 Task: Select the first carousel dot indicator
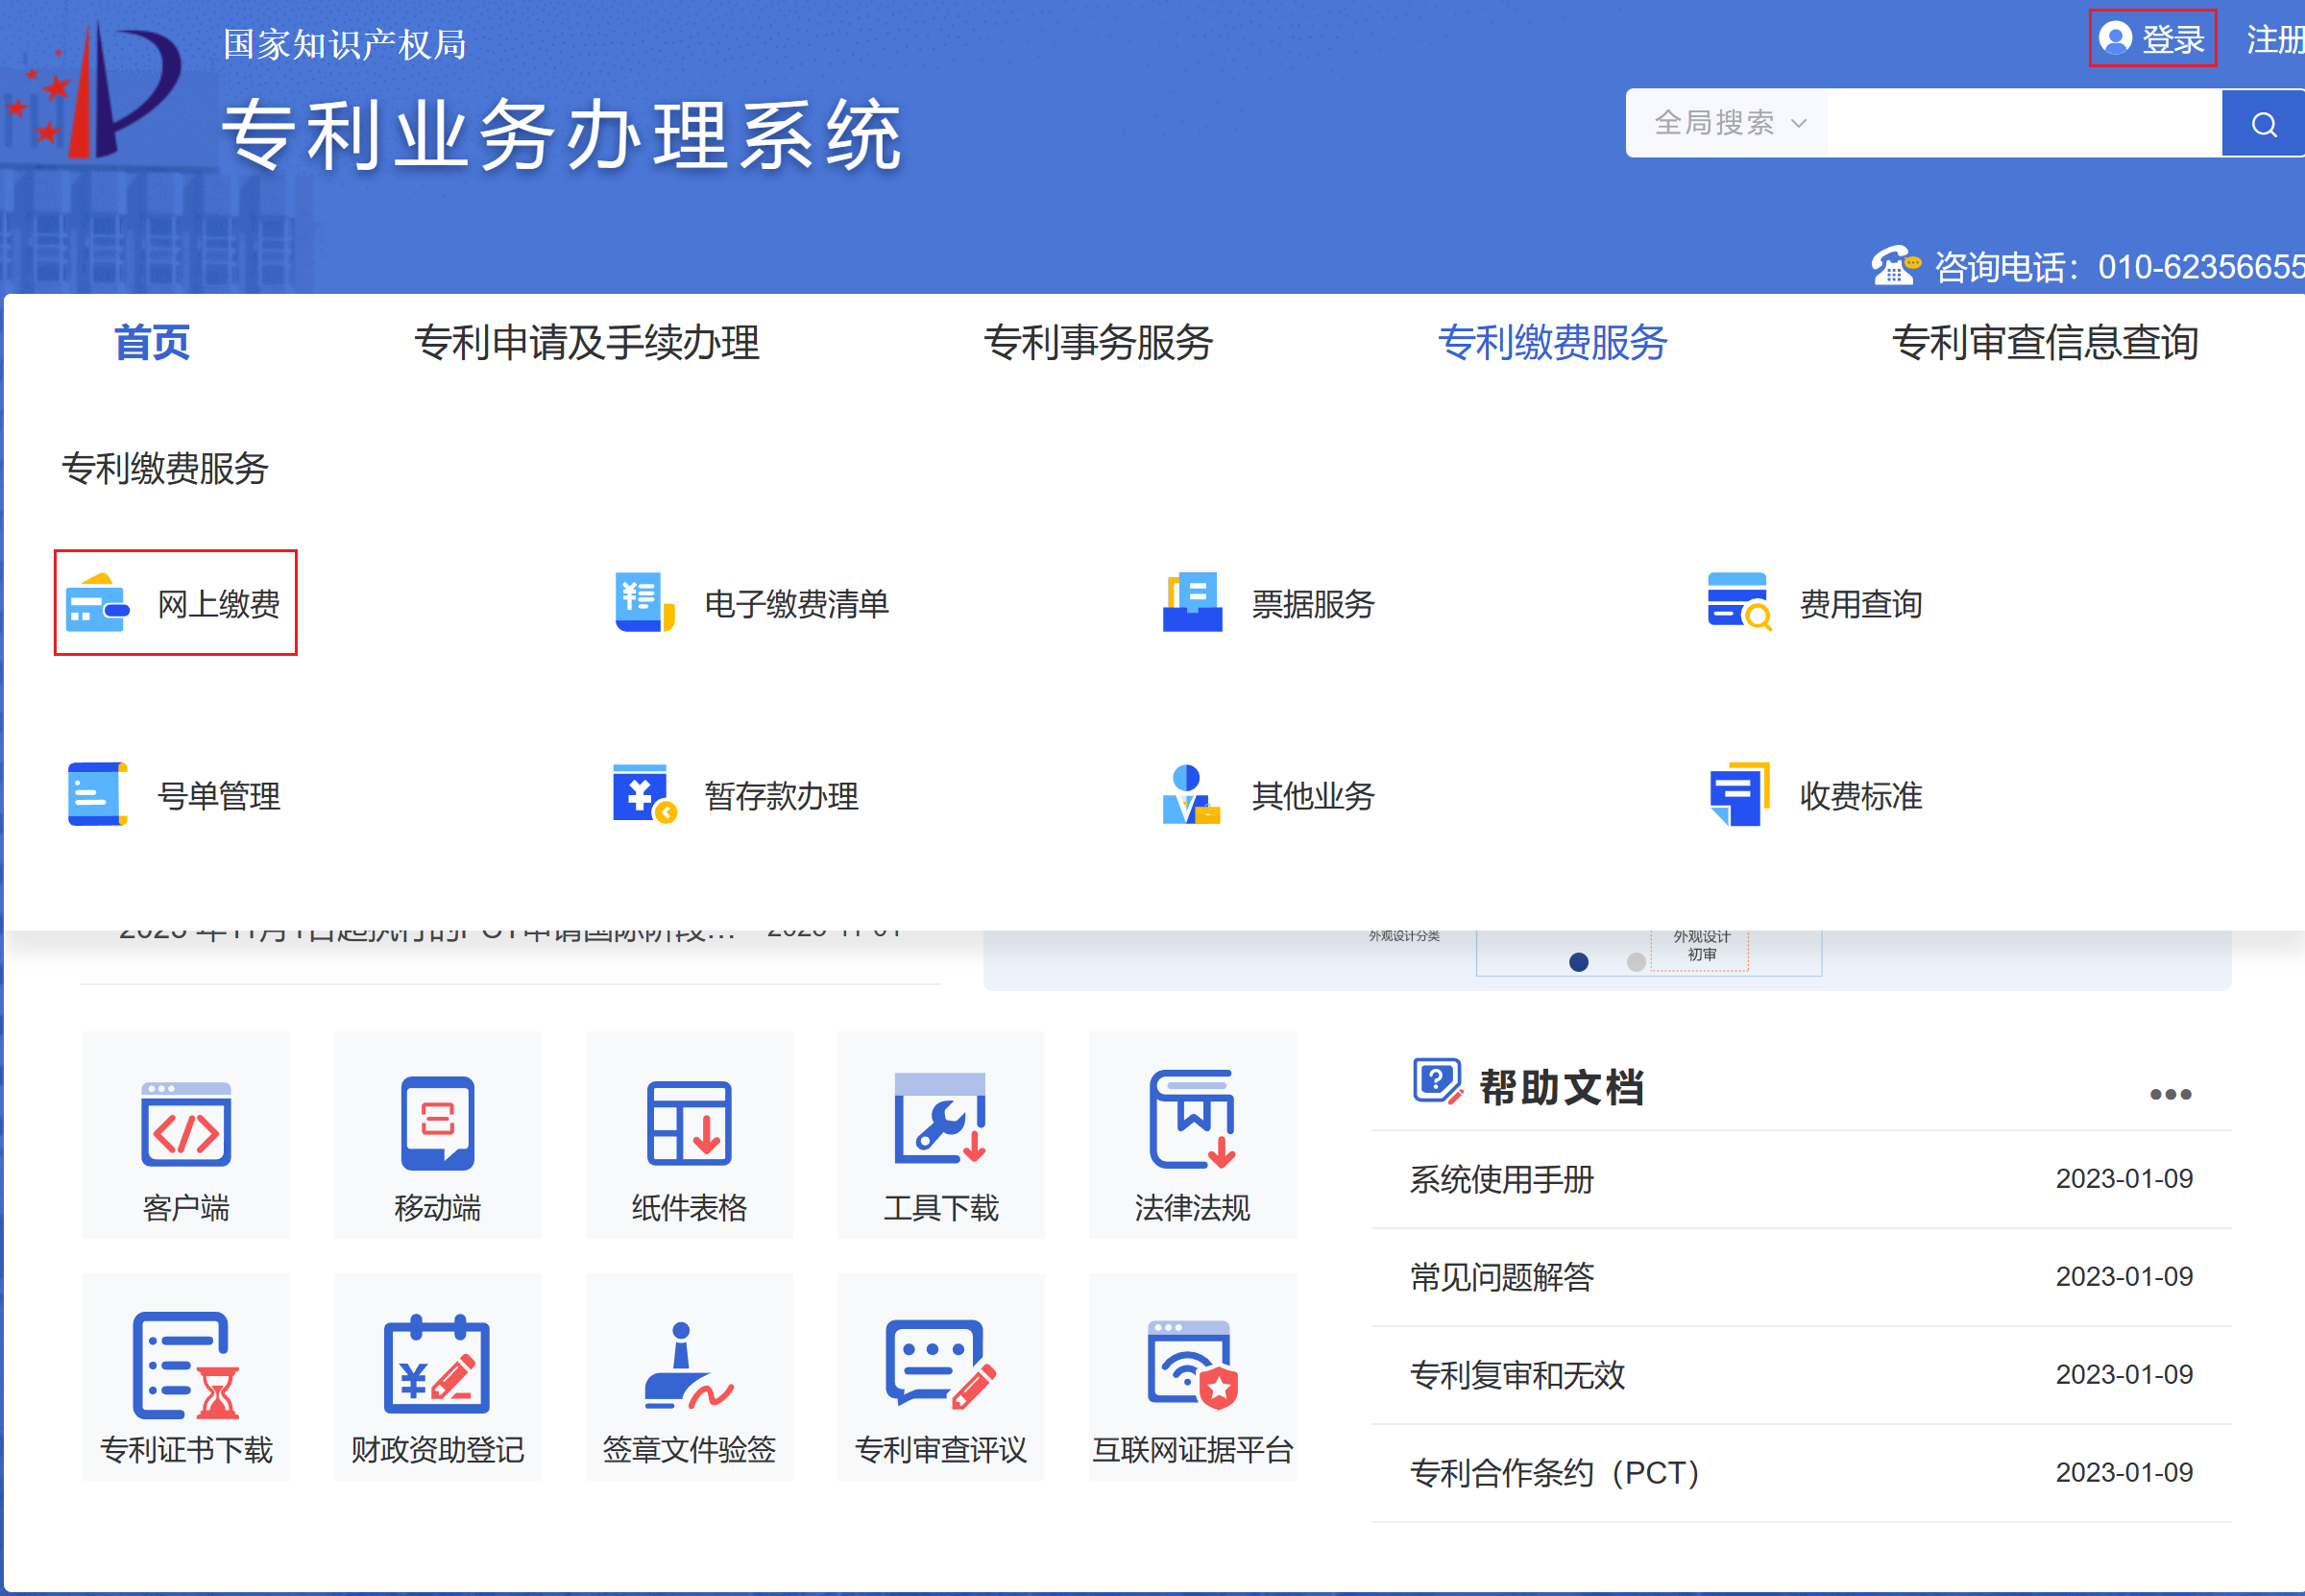tap(1579, 962)
